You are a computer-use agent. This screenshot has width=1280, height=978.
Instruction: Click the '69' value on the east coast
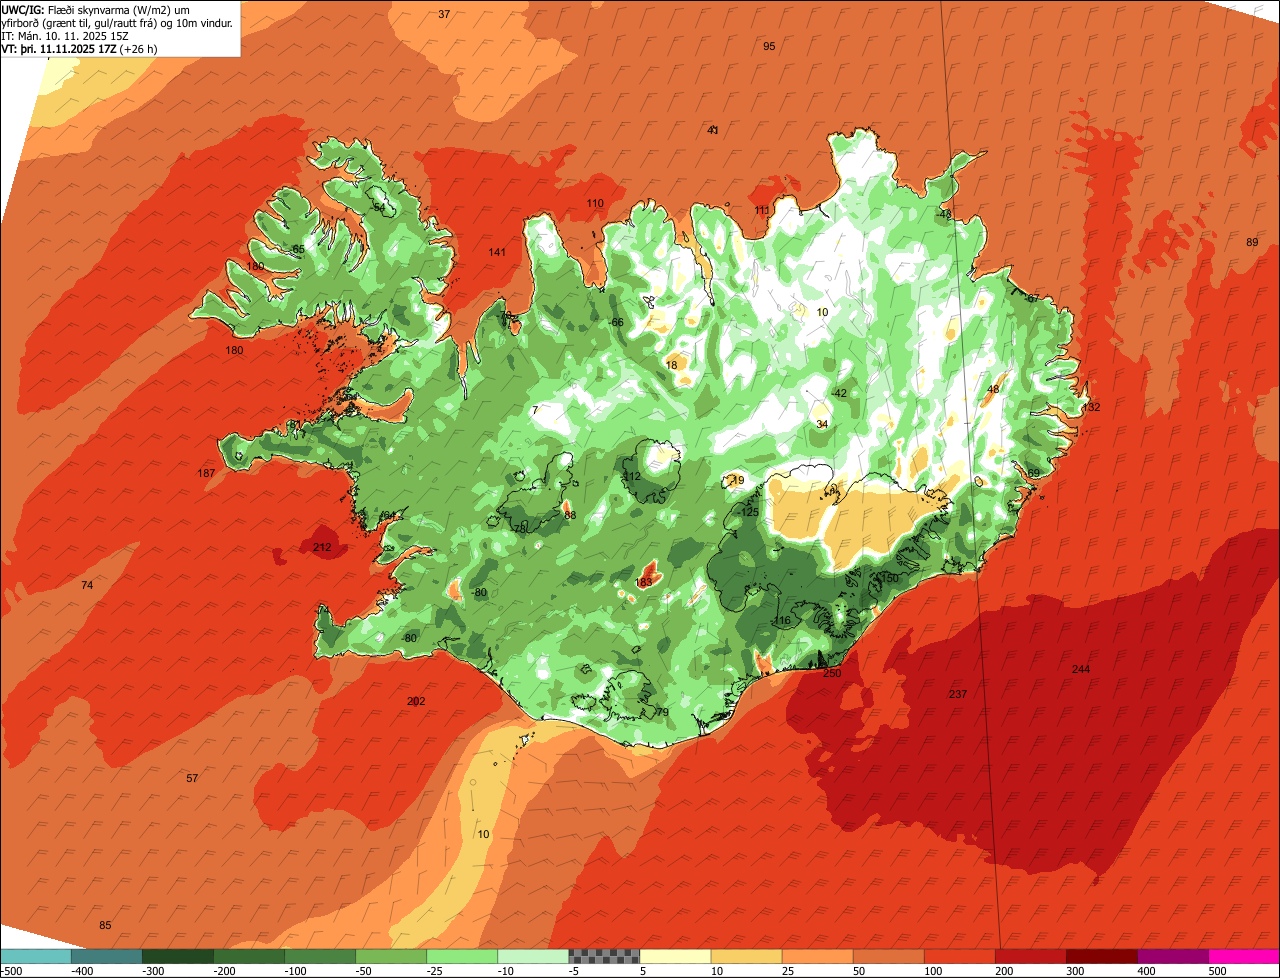[x=1034, y=473]
